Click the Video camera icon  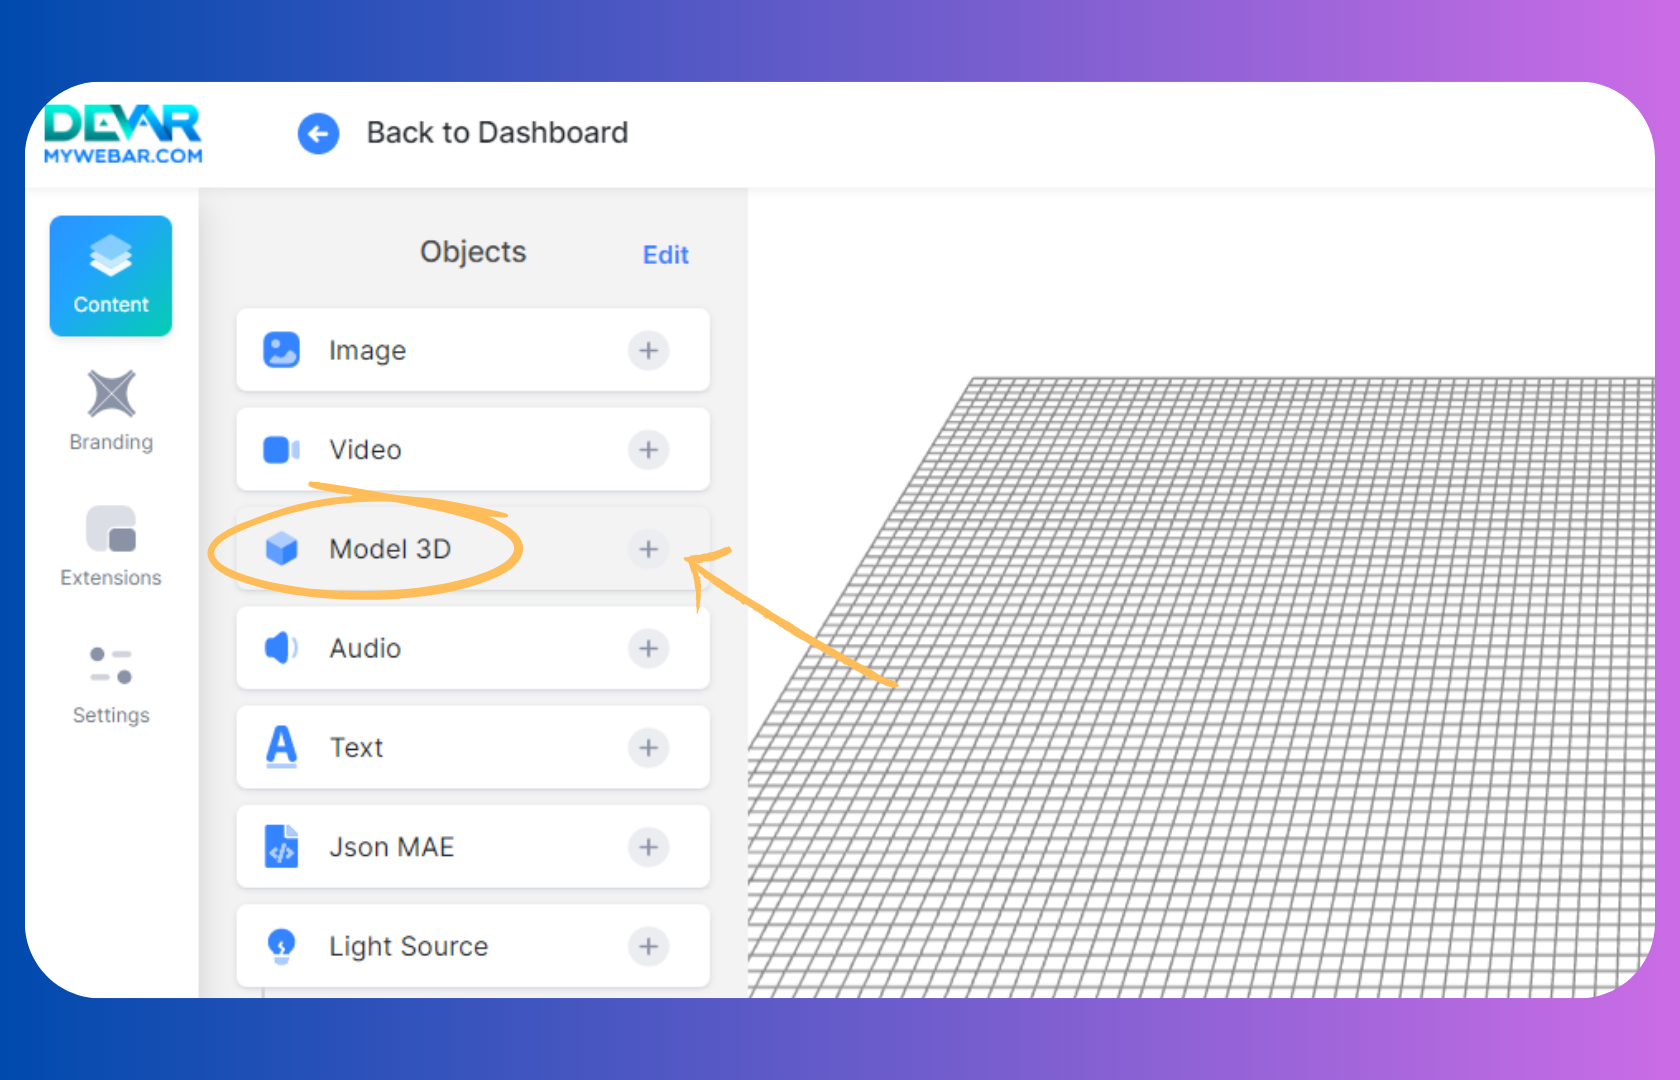(x=281, y=450)
